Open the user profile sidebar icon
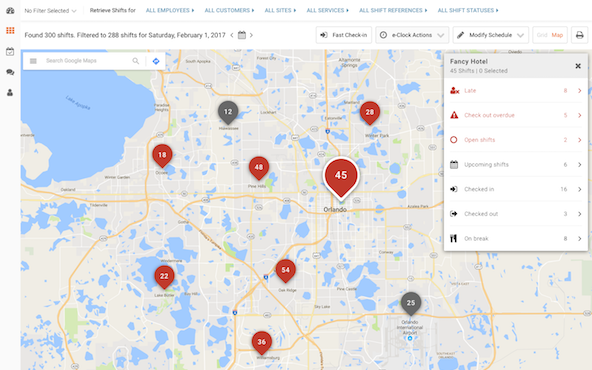The height and width of the screenshot is (370, 592). [x=10, y=92]
